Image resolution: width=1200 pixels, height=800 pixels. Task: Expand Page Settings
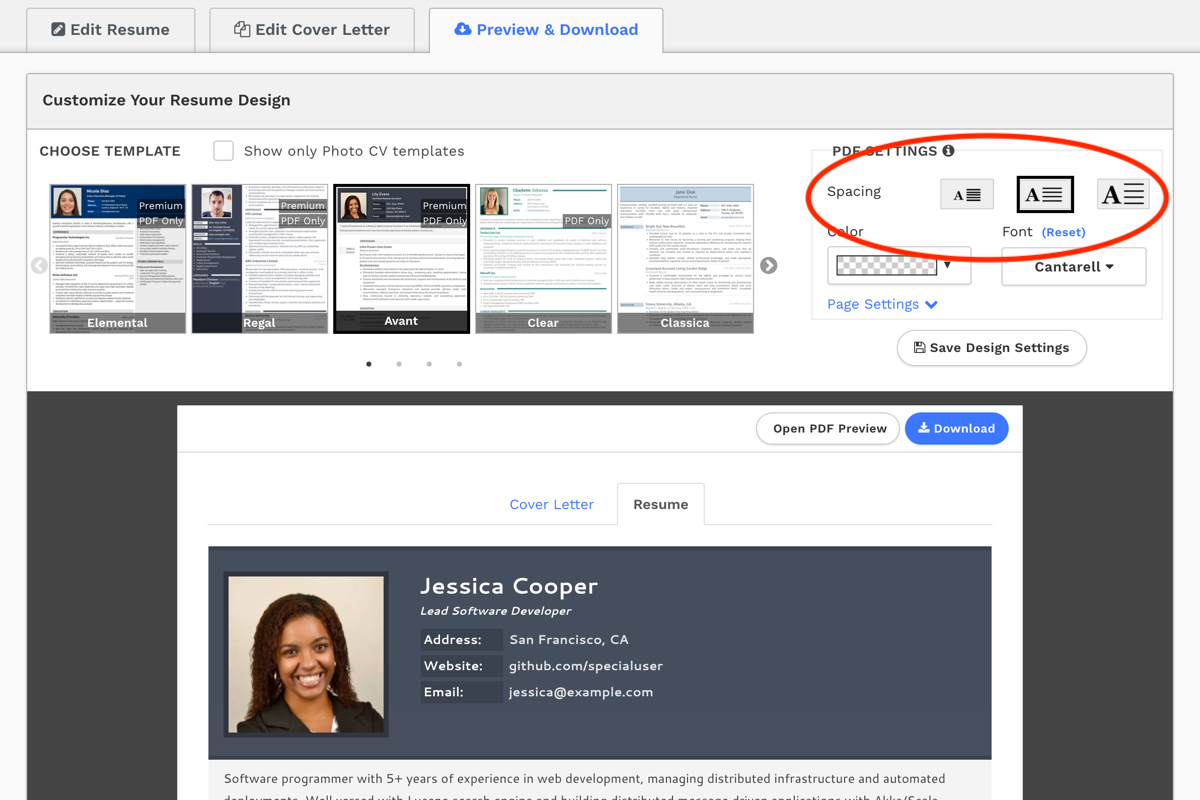882,304
